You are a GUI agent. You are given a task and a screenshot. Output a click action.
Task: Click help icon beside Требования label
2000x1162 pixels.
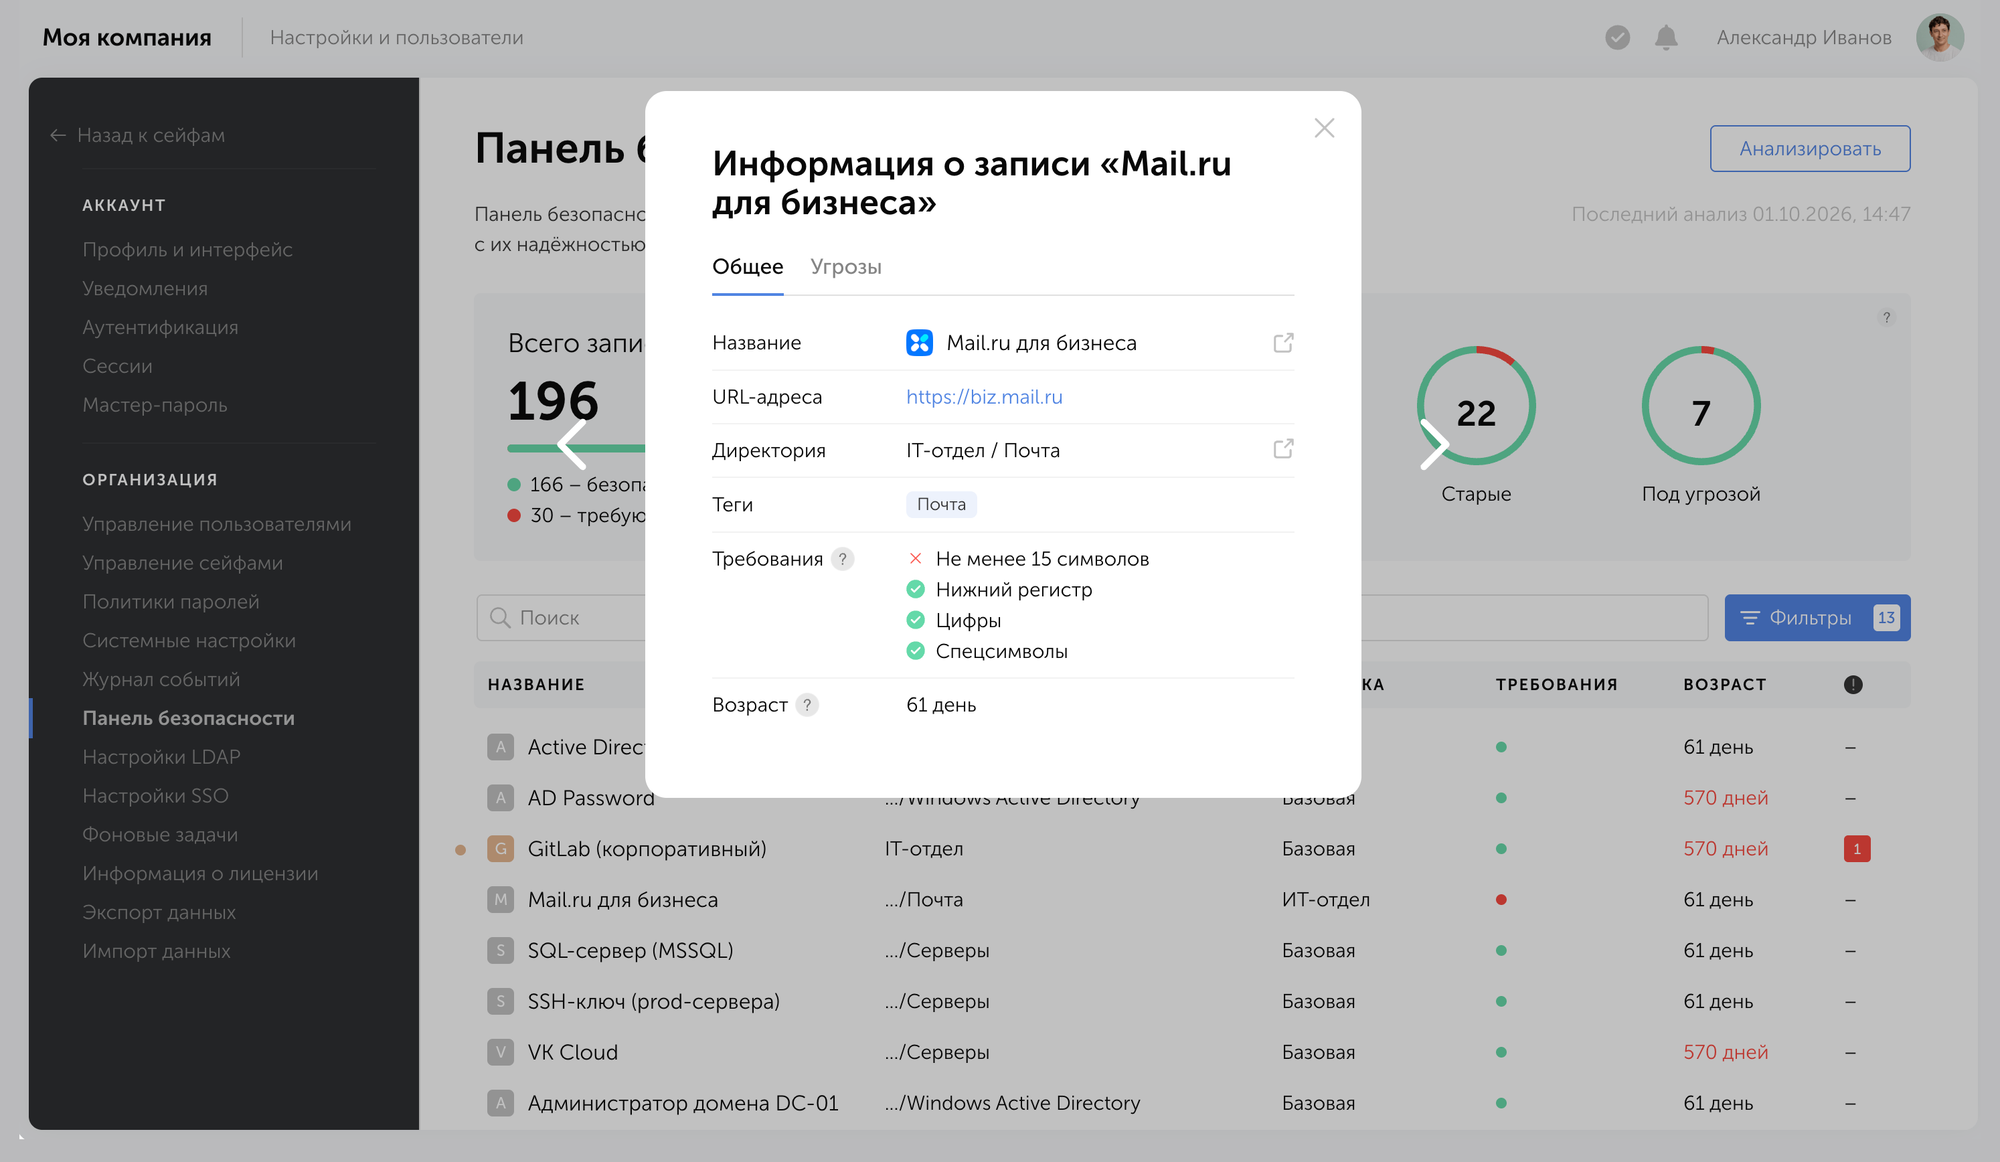[843, 559]
